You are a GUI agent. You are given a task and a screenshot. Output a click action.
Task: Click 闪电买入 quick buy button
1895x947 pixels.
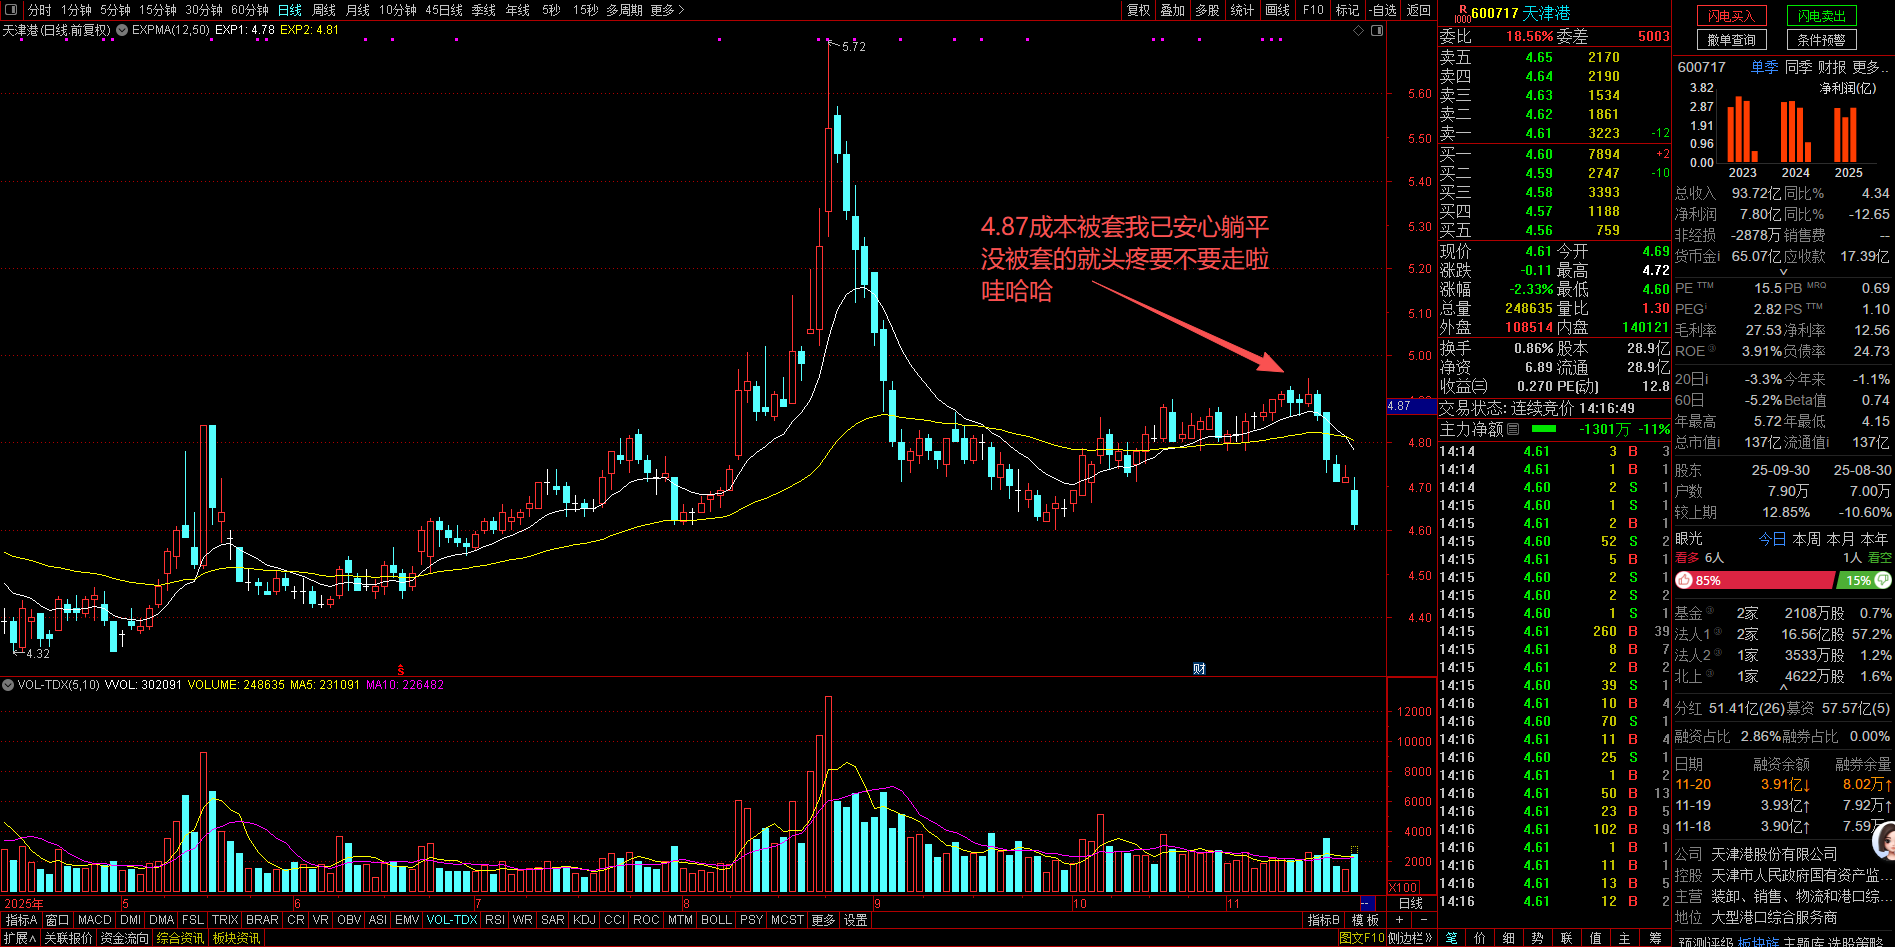click(1732, 16)
